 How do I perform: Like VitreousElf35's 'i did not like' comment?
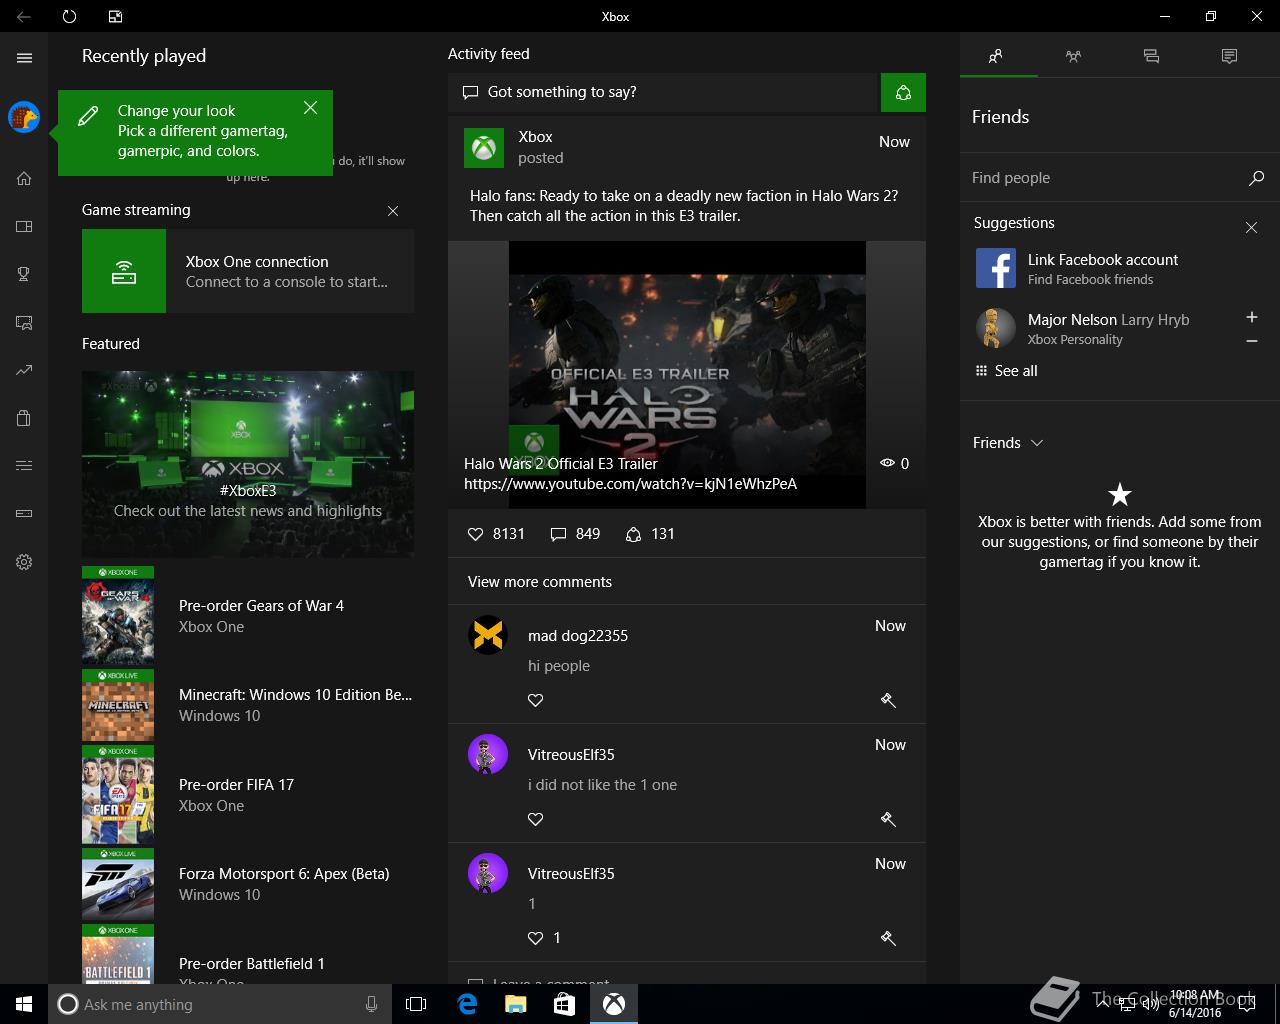click(536, 819)
